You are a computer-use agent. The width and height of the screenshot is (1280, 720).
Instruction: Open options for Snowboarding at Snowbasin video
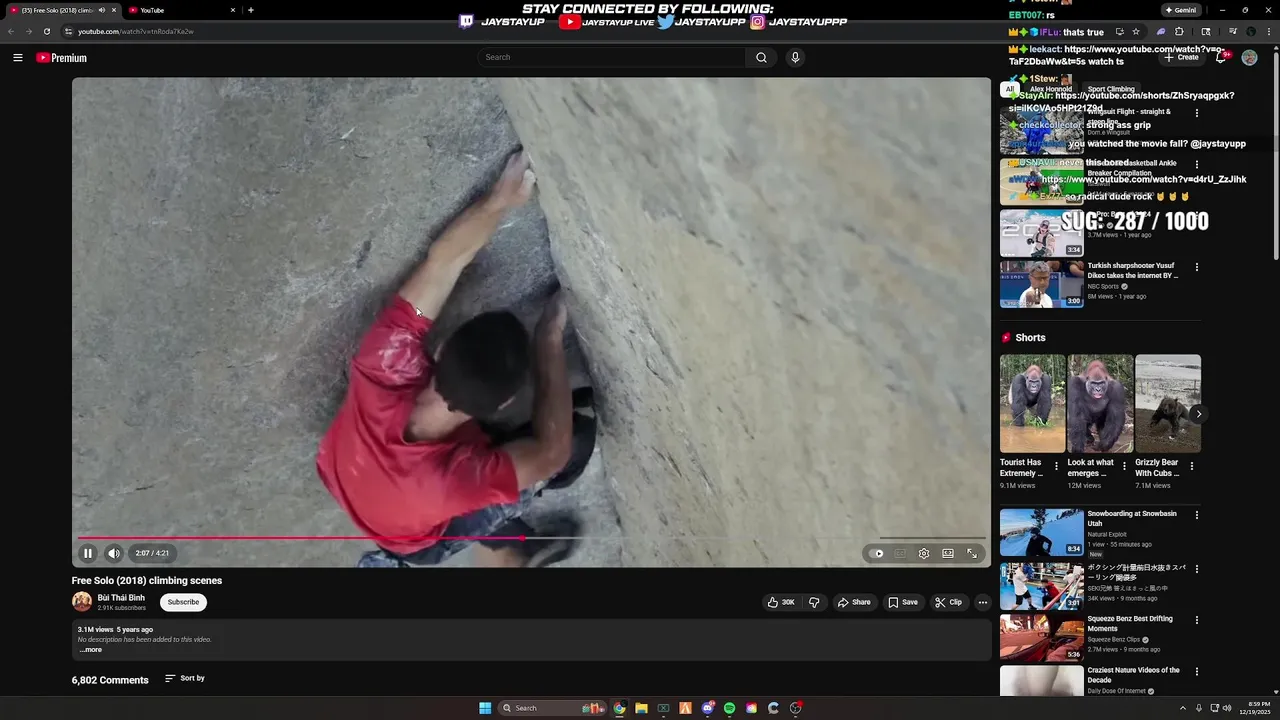[1197, 515]
